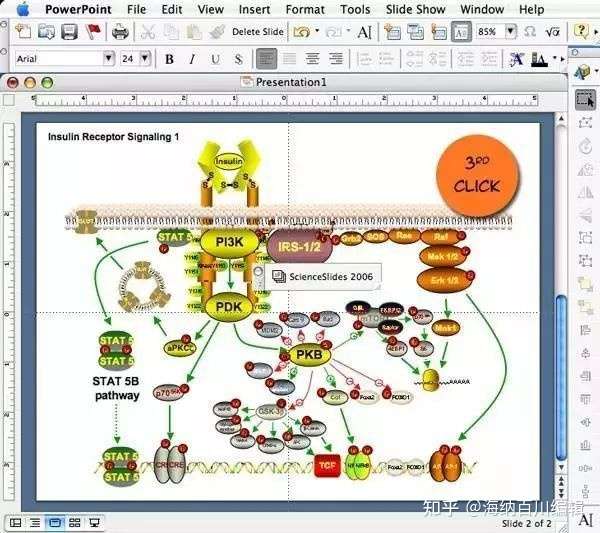The image size is (600, 533).
Task: Open the Arial font name dropdown
Action: click(x=108, y=59)
